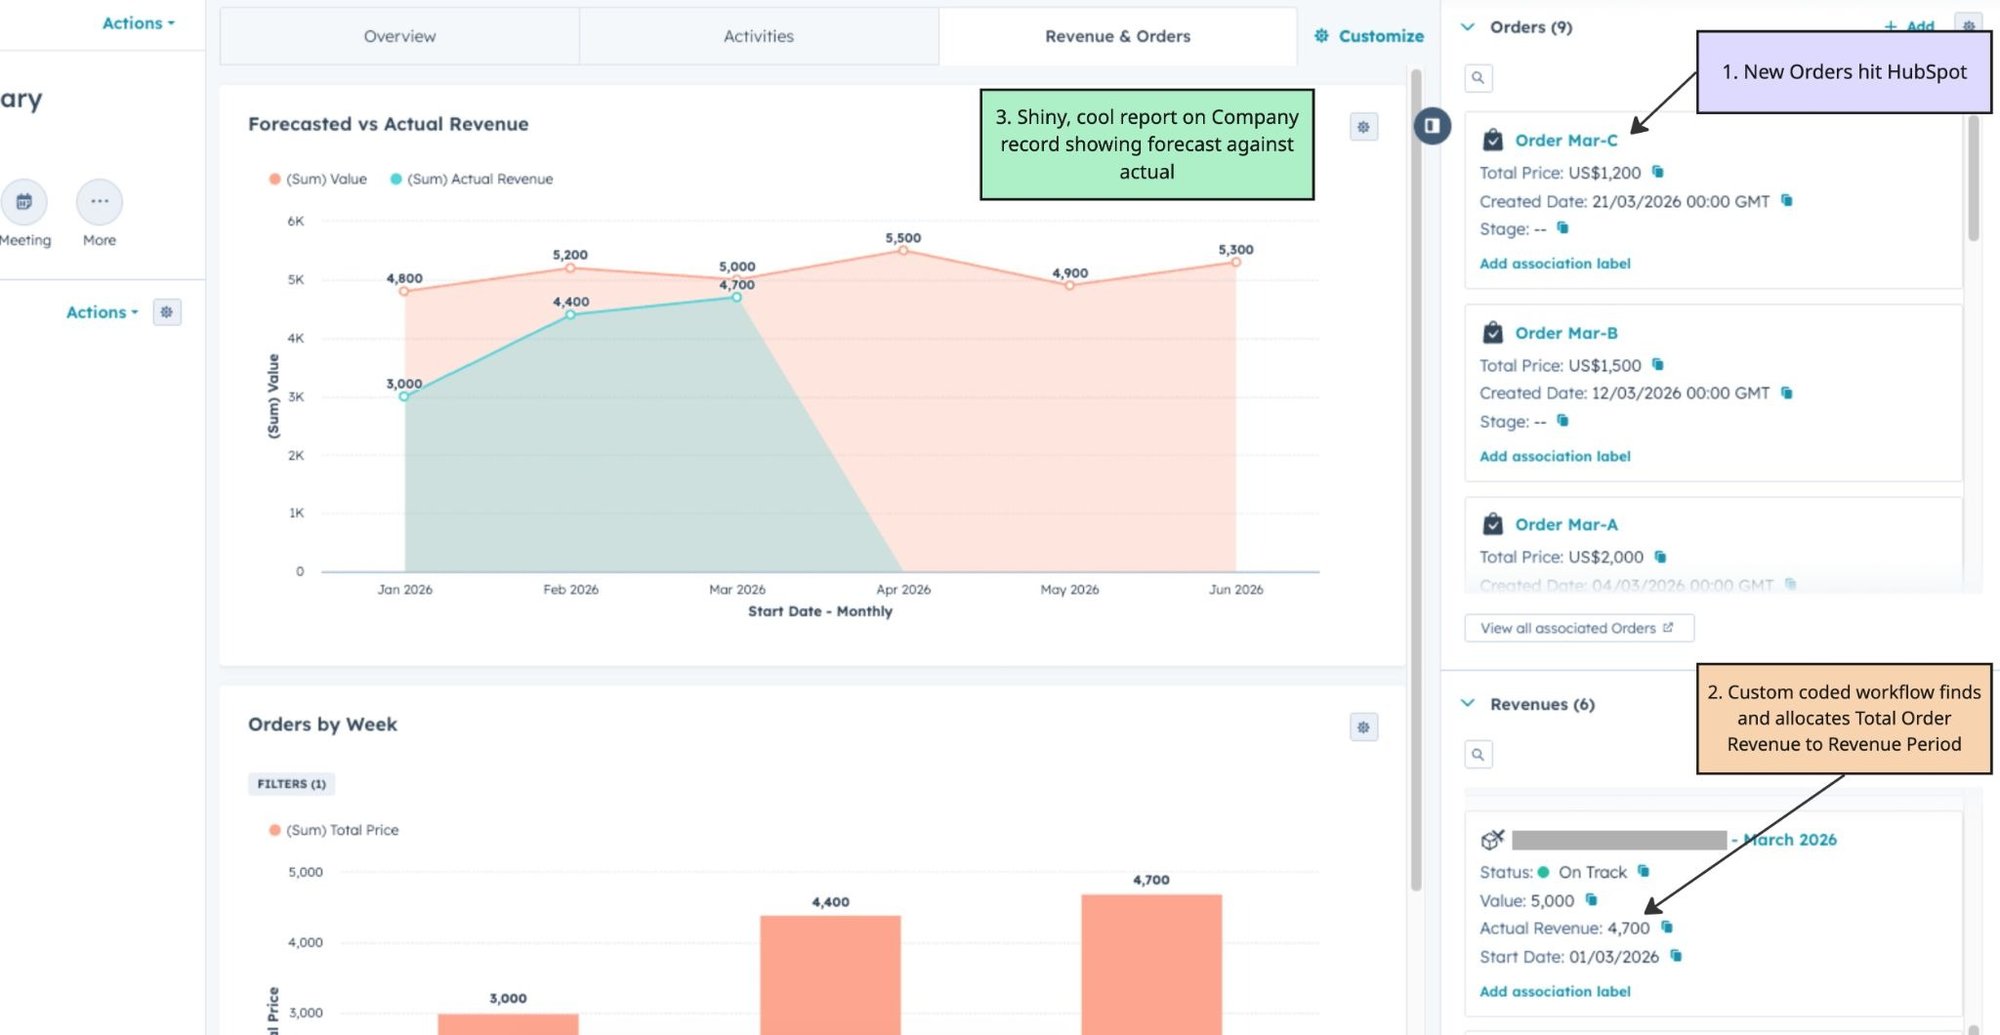
Task: Open the Order Mar-C record link
Action: coord(1566,140)
